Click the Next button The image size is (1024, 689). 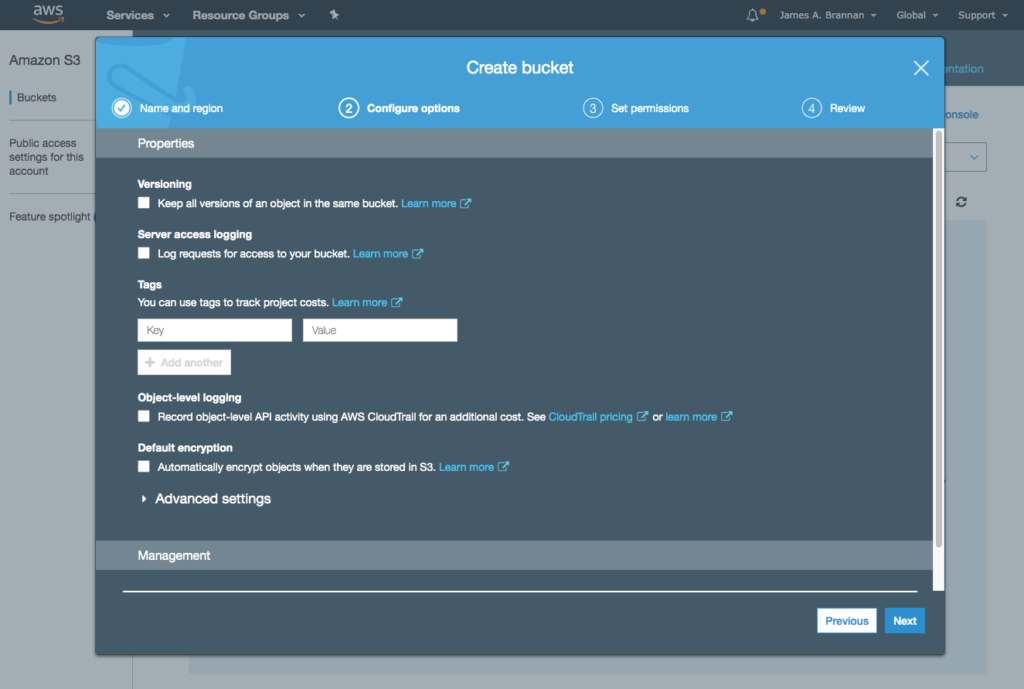pyautogui.click(x=904, y=621)
